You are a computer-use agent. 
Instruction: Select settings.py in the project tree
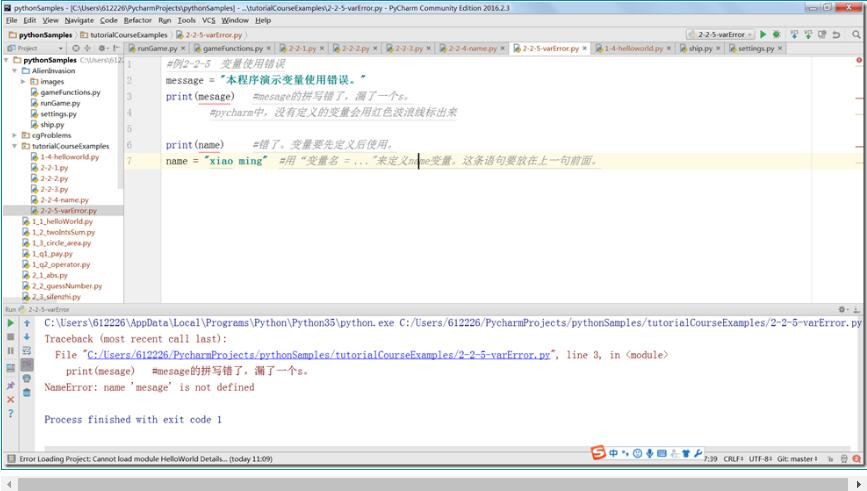click(59, 113)
